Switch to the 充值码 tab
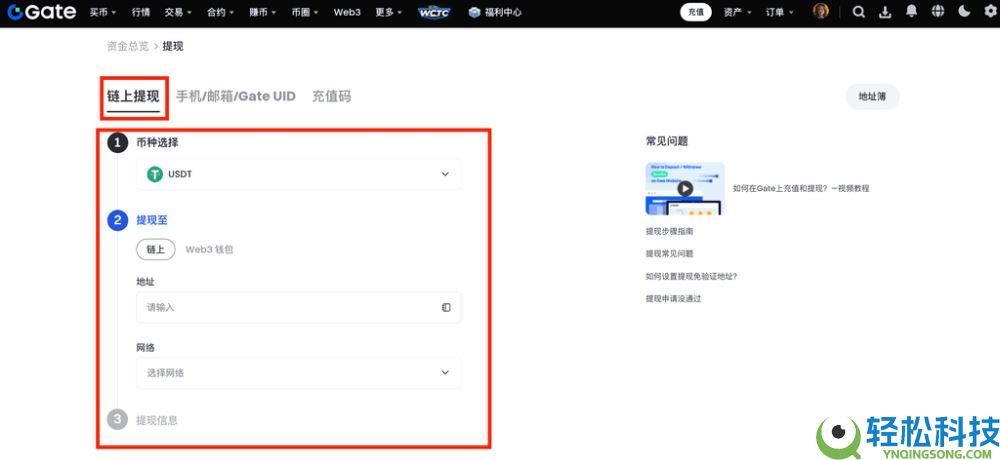 click(331, 96)
